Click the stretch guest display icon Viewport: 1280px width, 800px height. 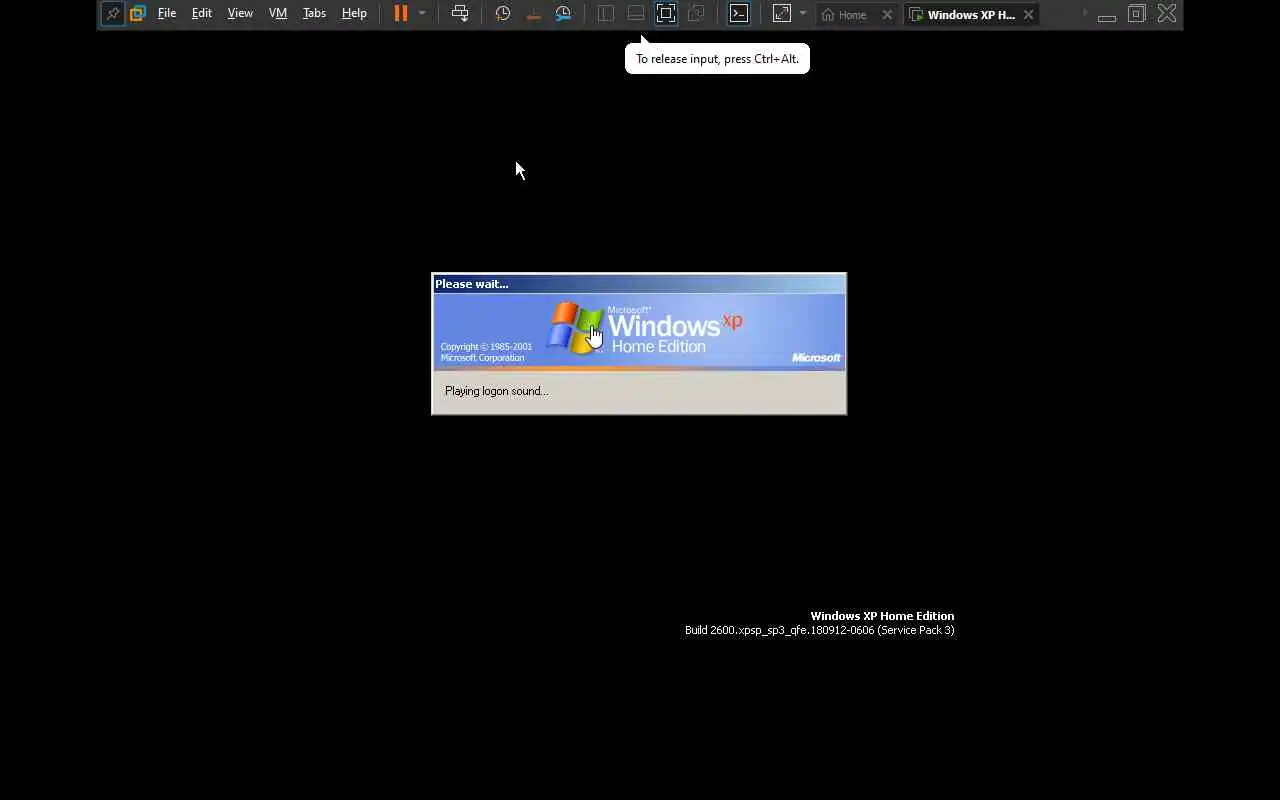pos(782,14)
